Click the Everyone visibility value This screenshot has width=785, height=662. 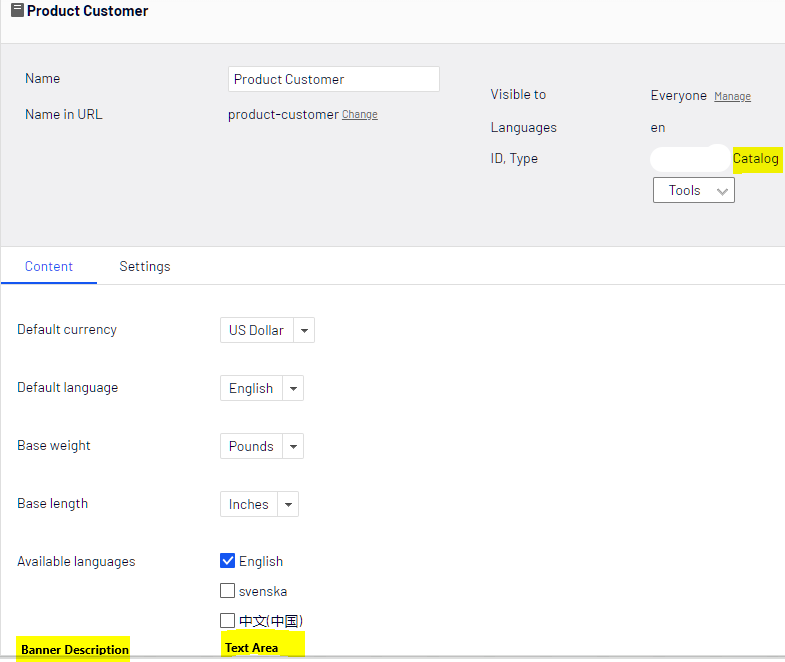(678, 96)
